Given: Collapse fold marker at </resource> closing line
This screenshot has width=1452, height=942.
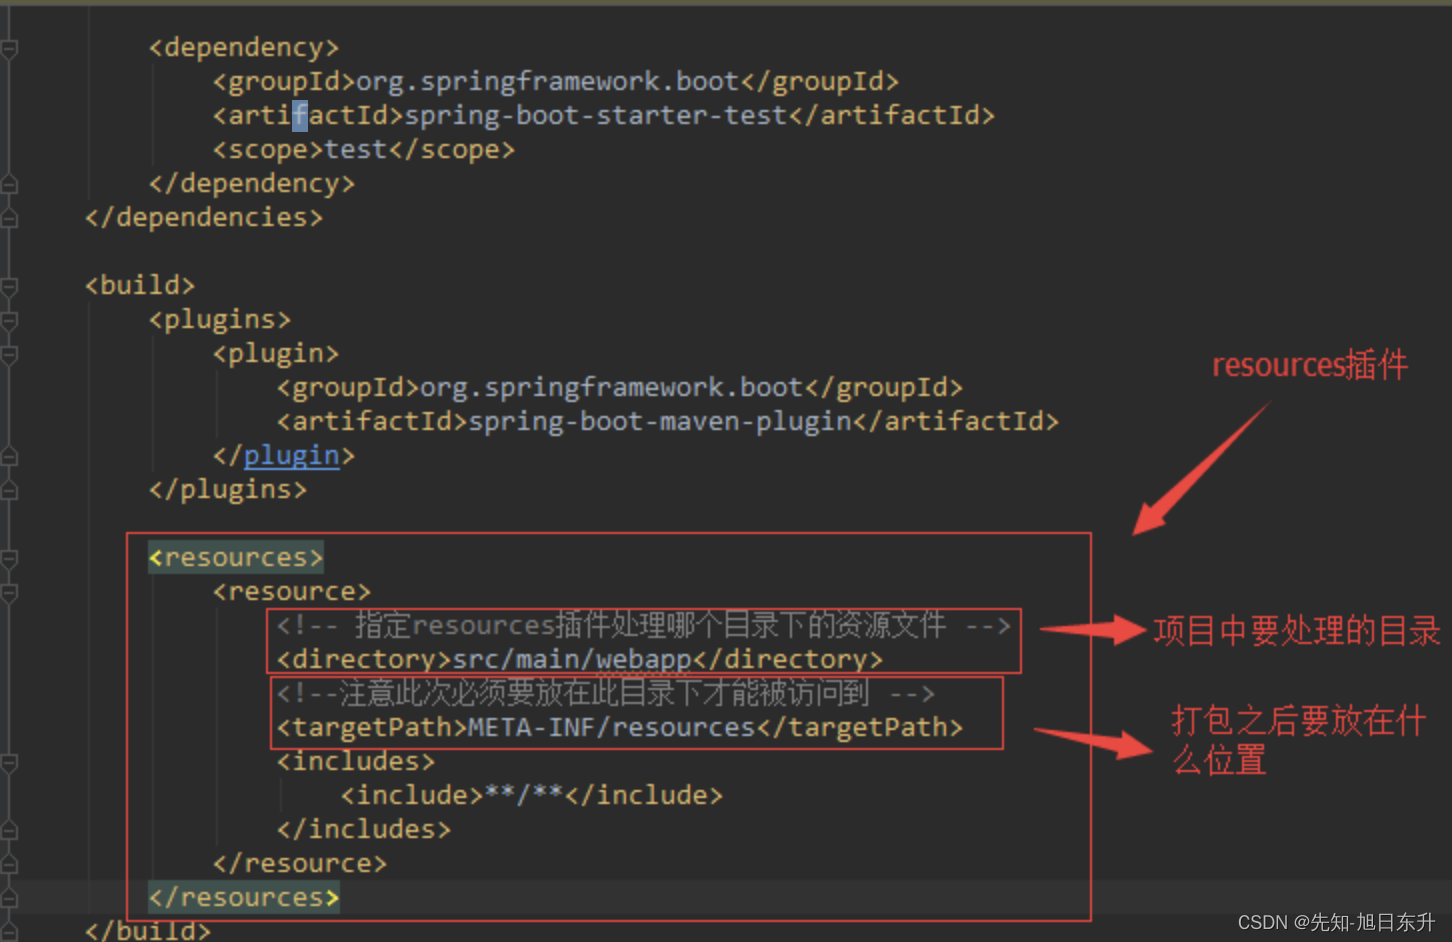Looking at the screenshot, I should point(9,864).
